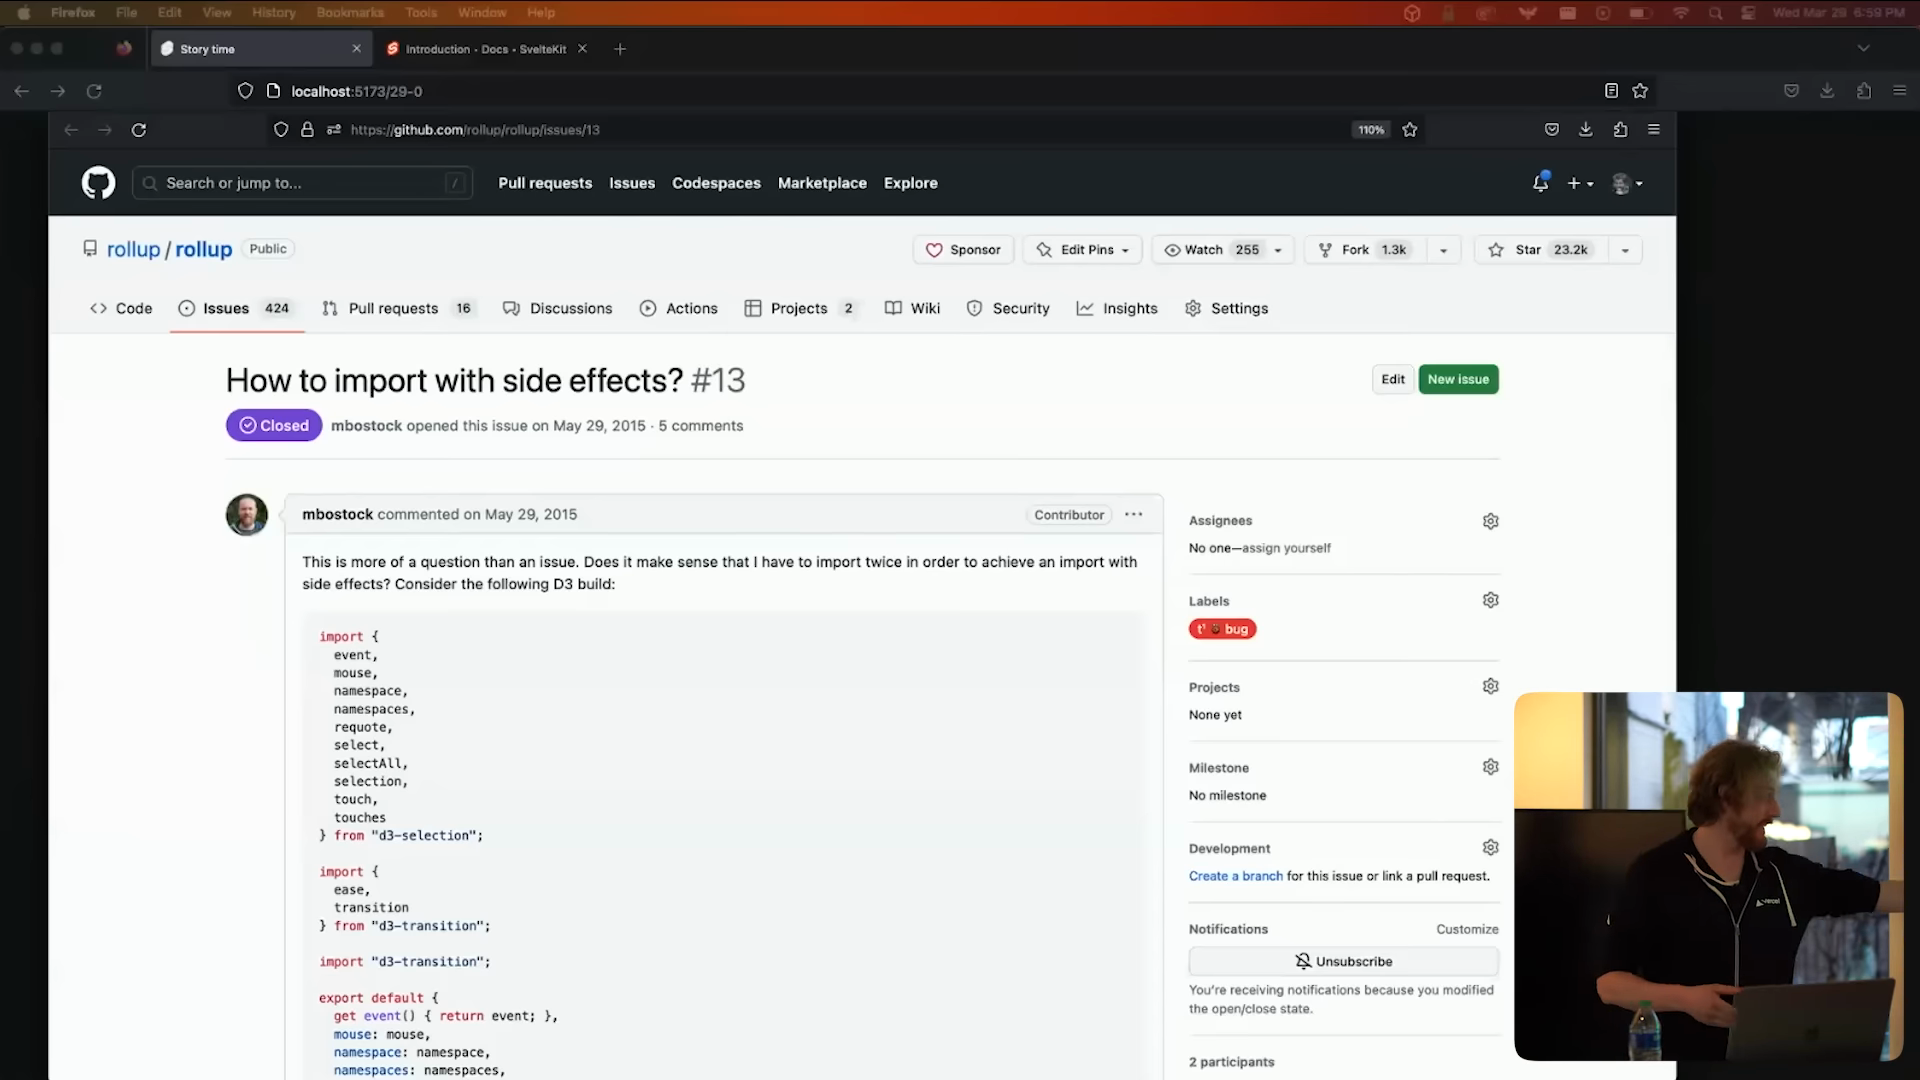
Task: Open the Milestone gear settings
Action: (1490, 767)
